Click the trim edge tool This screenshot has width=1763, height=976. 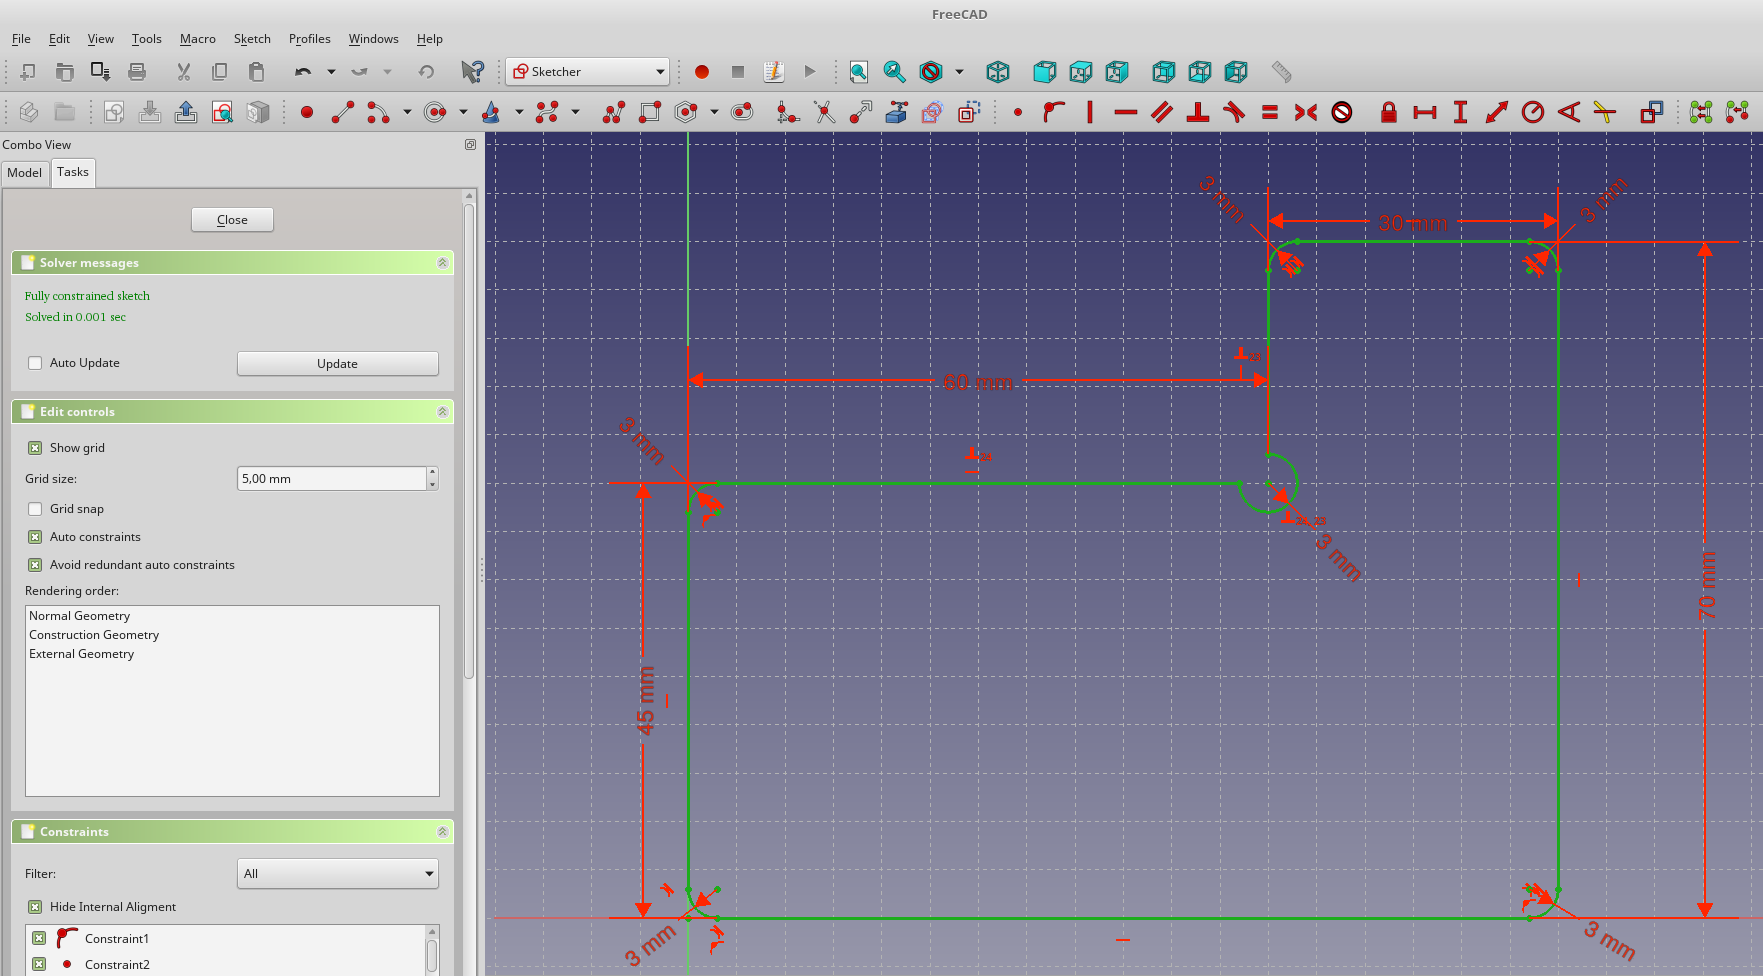(824, 112)
